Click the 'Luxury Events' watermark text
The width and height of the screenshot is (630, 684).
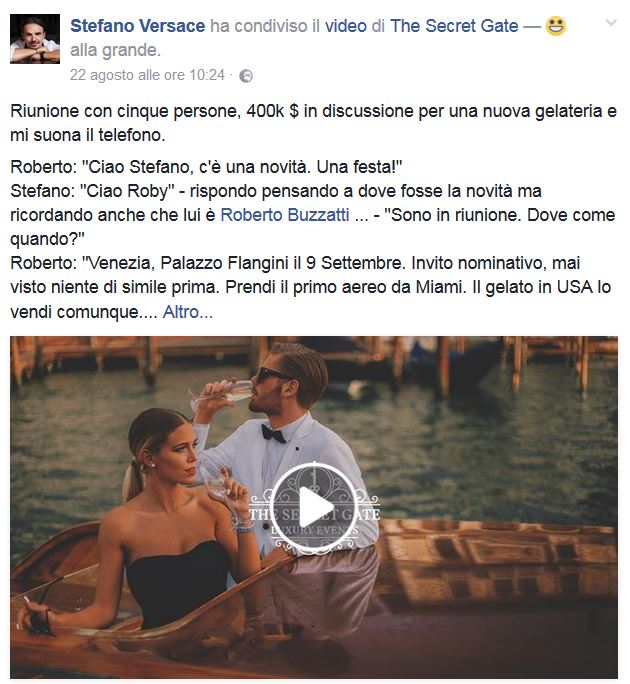[314, 530]
